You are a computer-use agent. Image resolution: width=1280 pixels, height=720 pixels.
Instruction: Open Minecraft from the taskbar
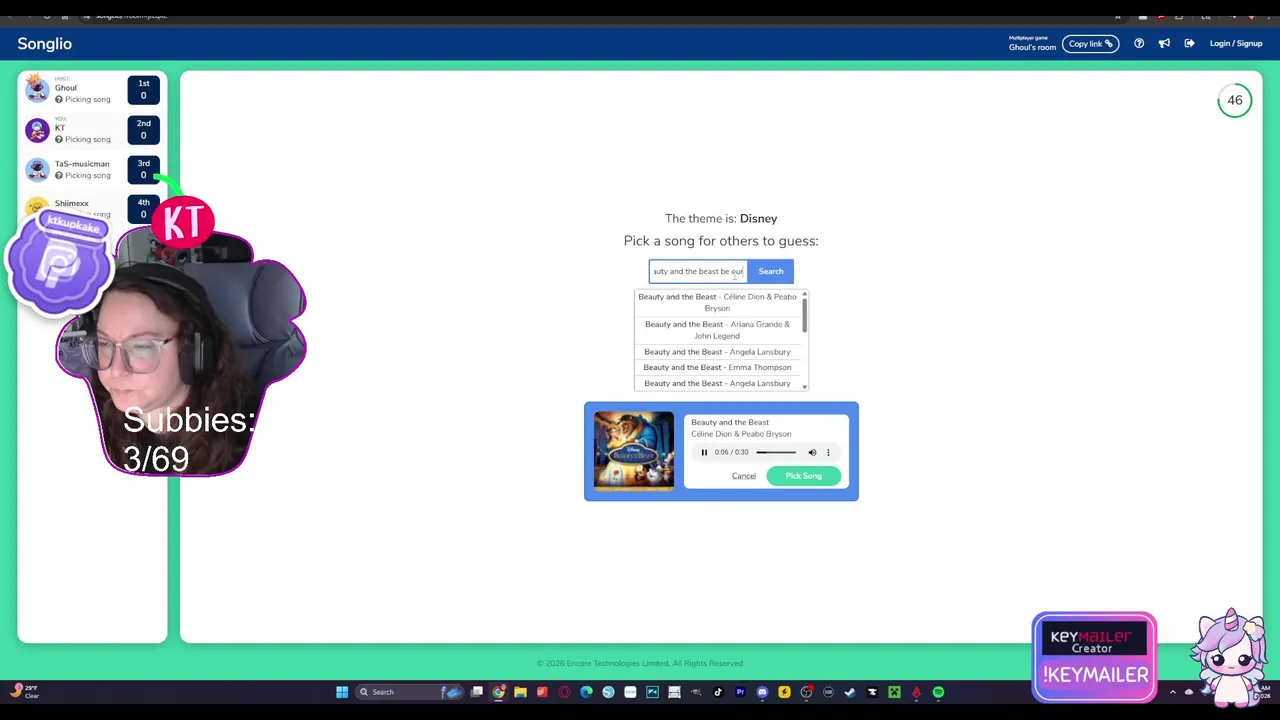[894, 692]
